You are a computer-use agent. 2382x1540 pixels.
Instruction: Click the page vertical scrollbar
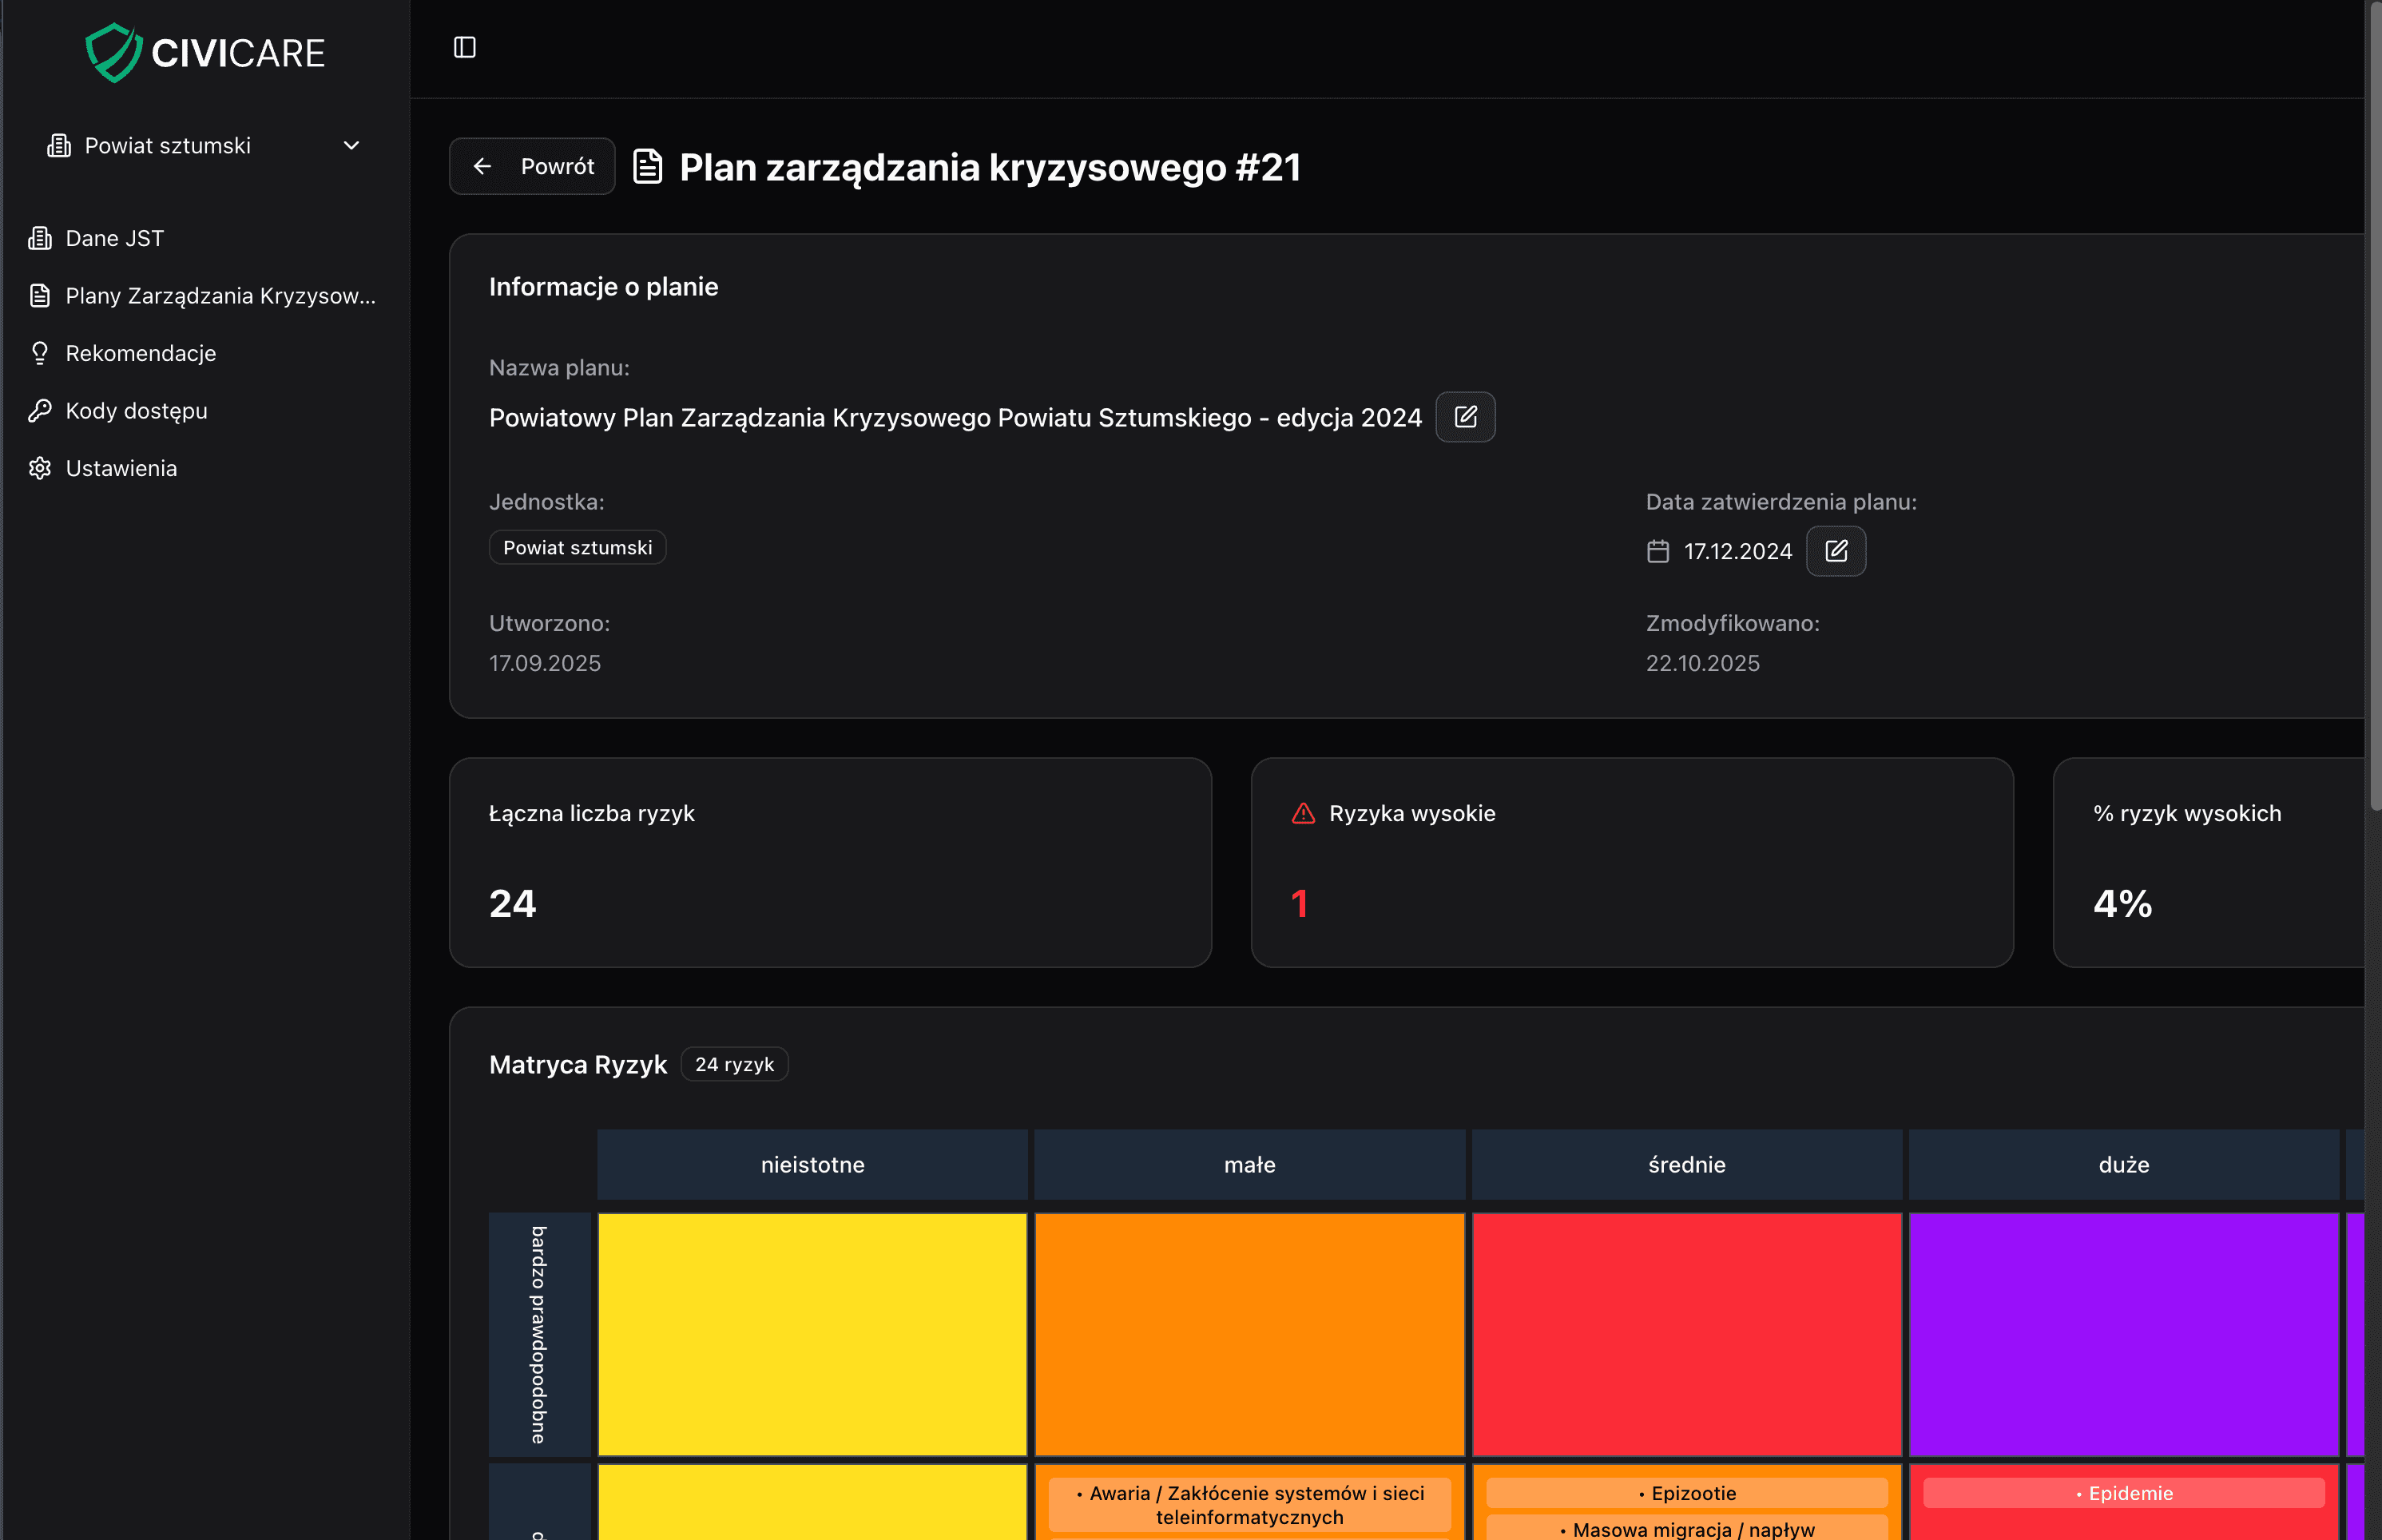[2374, 405]
